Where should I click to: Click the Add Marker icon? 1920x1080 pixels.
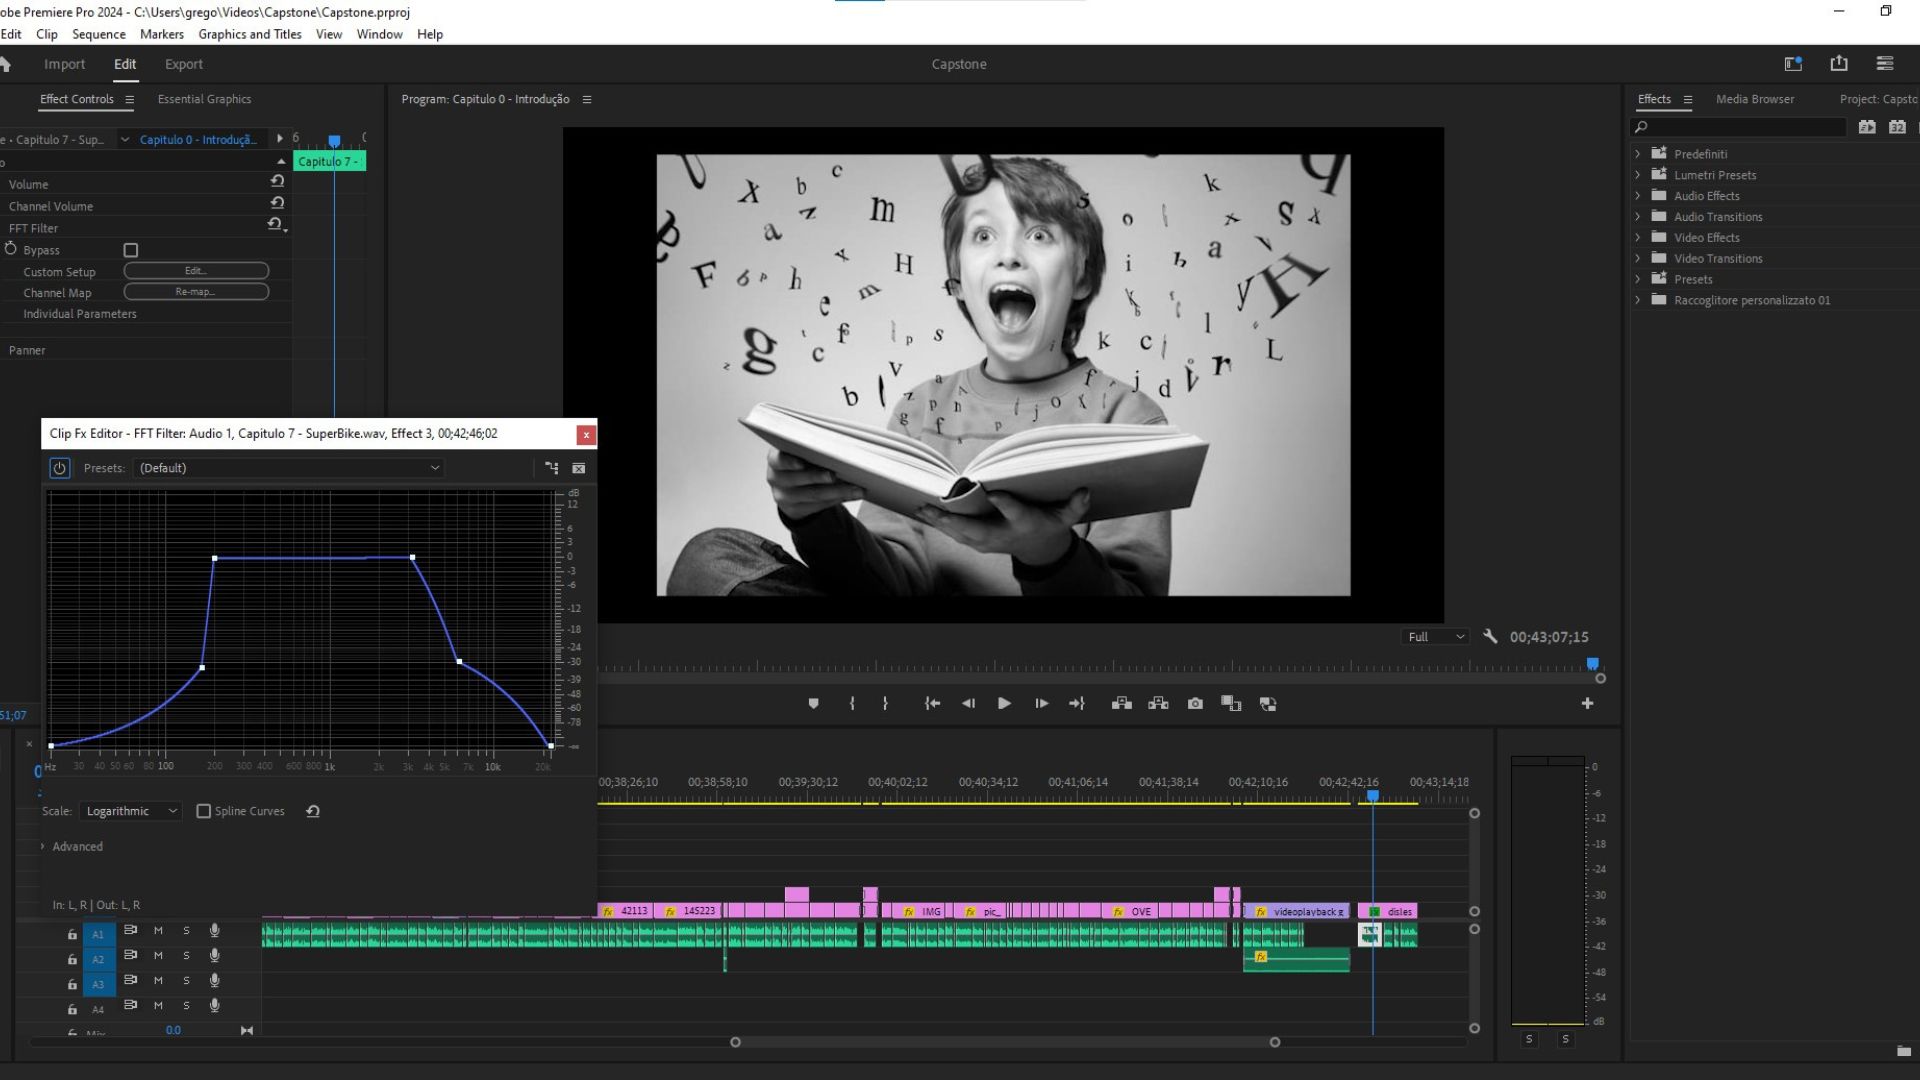pyautogui.click(x=813, y=704)
